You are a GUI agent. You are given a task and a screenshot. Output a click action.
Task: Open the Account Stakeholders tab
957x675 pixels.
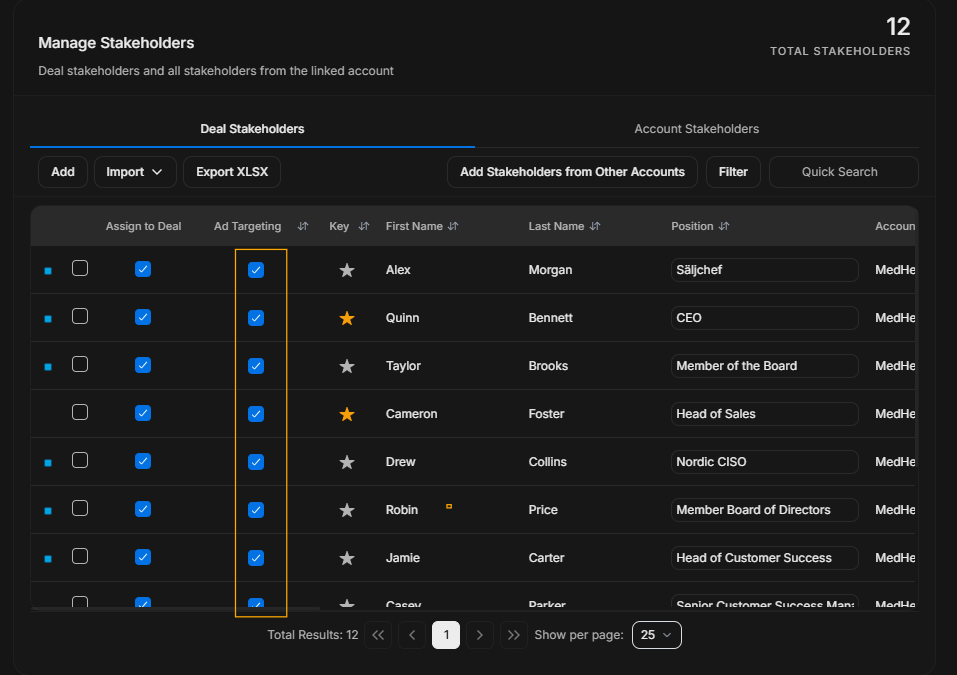click(x=696, y=129)
